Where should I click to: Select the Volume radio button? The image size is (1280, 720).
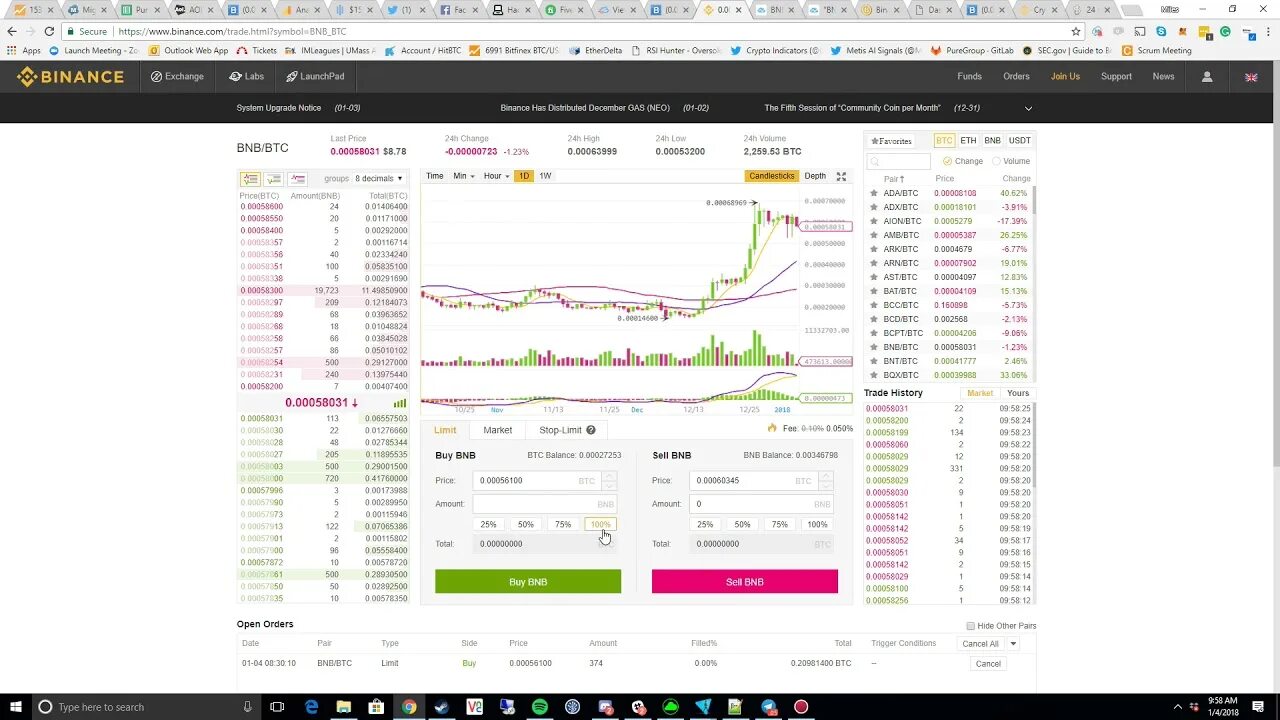pos(996,161)
